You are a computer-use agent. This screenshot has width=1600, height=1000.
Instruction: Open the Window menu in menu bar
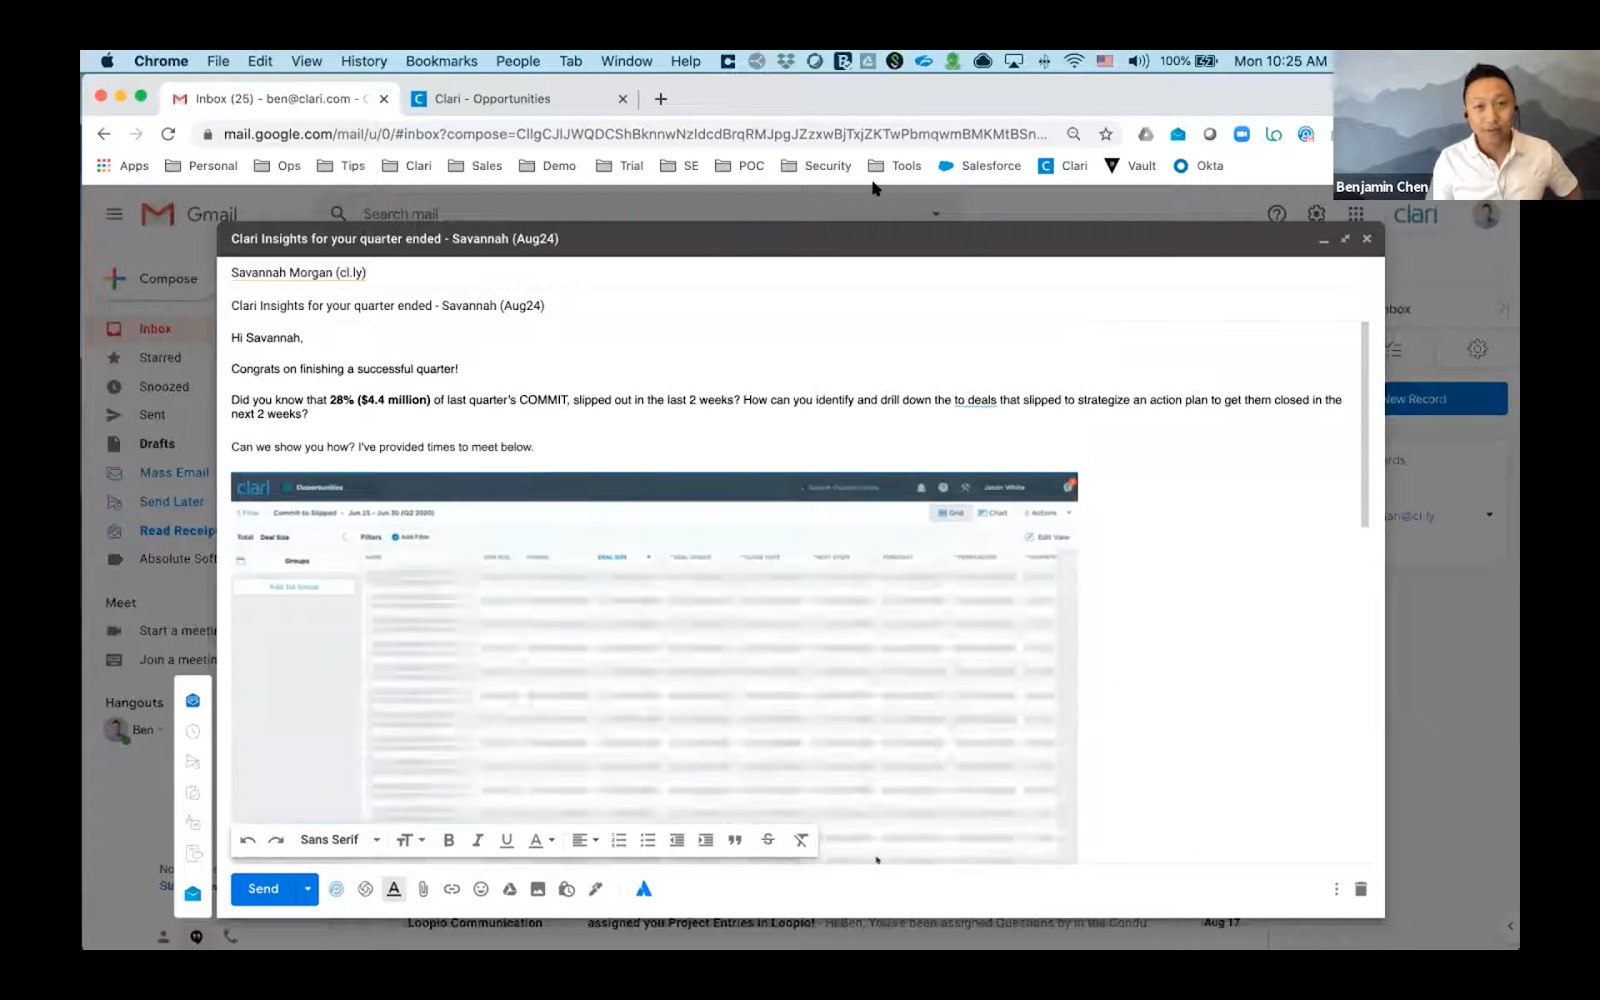click(627, 61)
